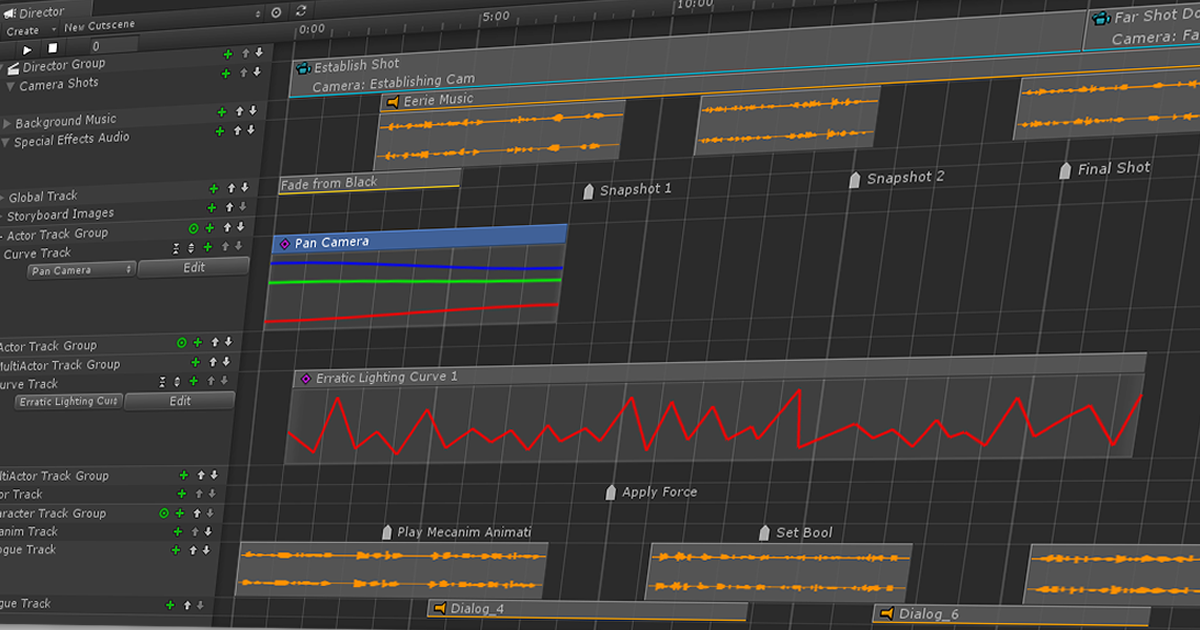1200x630 pixels.
Task: Click the Snapshot 2 timeline marker
Action: click(854, 180)
